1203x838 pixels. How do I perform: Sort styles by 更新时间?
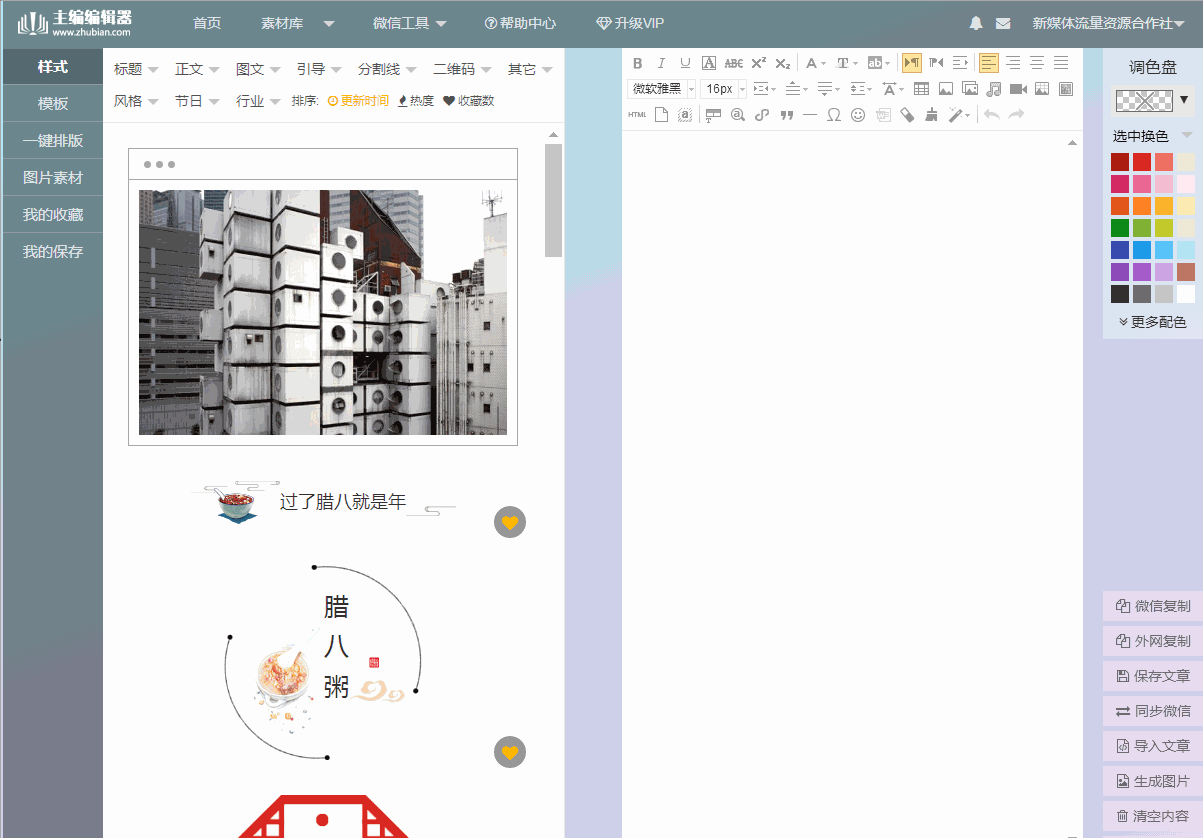coord(358,101)
